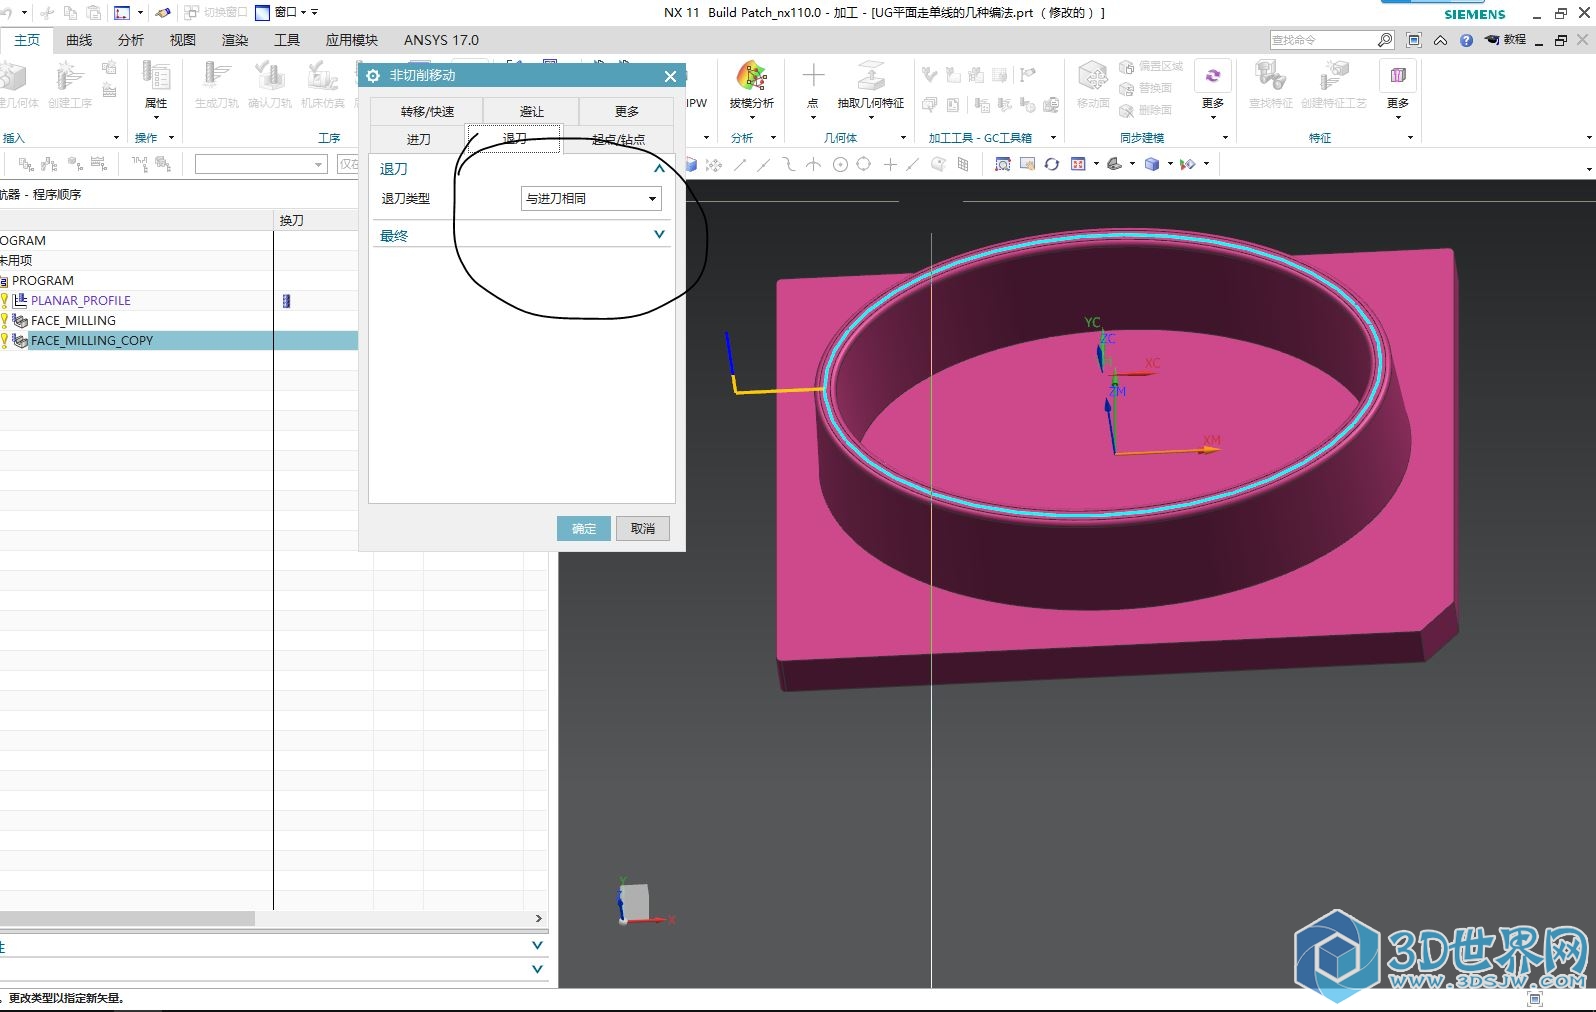Open the ANSYS 17.0 ribbon tab
Screen dimensions: 1596x1012
click(x=441, y=40)
